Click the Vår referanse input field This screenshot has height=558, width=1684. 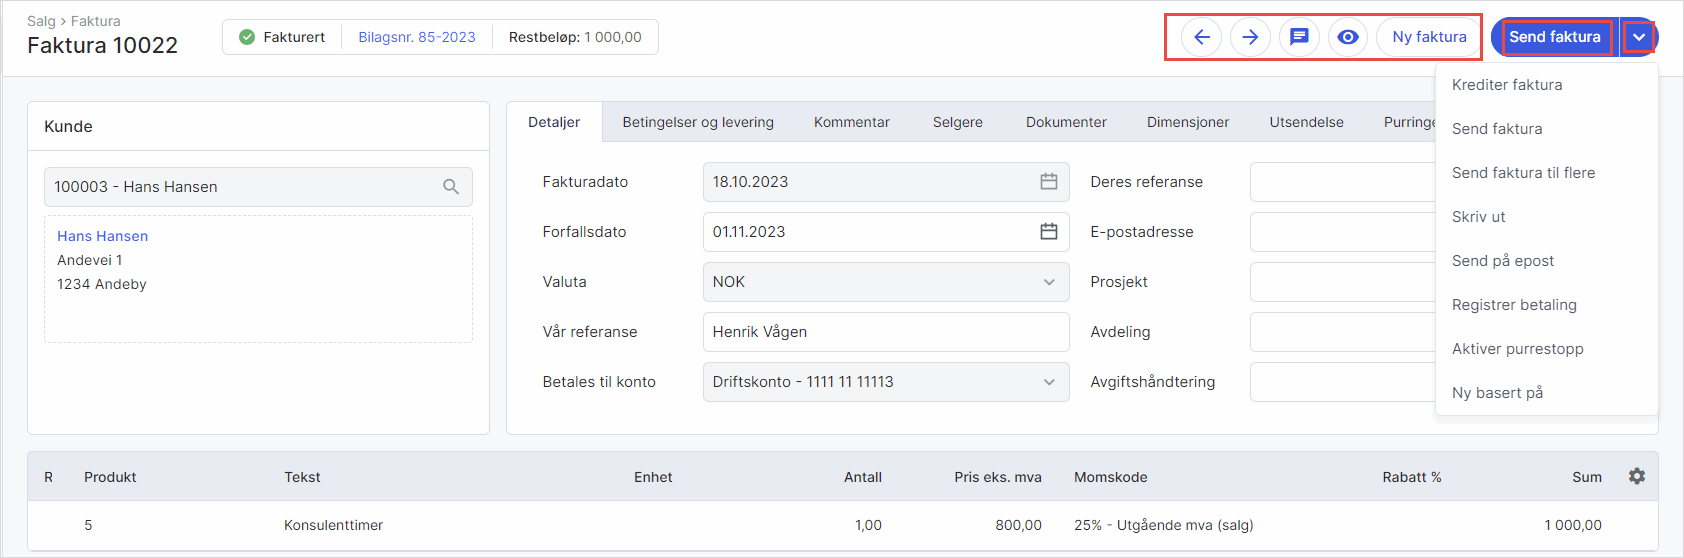pos(885,332)
